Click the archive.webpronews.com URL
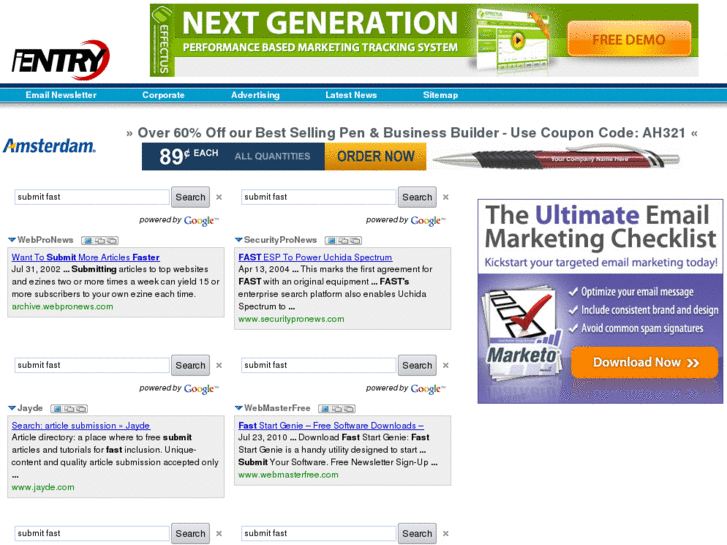 tap(63, 307)
